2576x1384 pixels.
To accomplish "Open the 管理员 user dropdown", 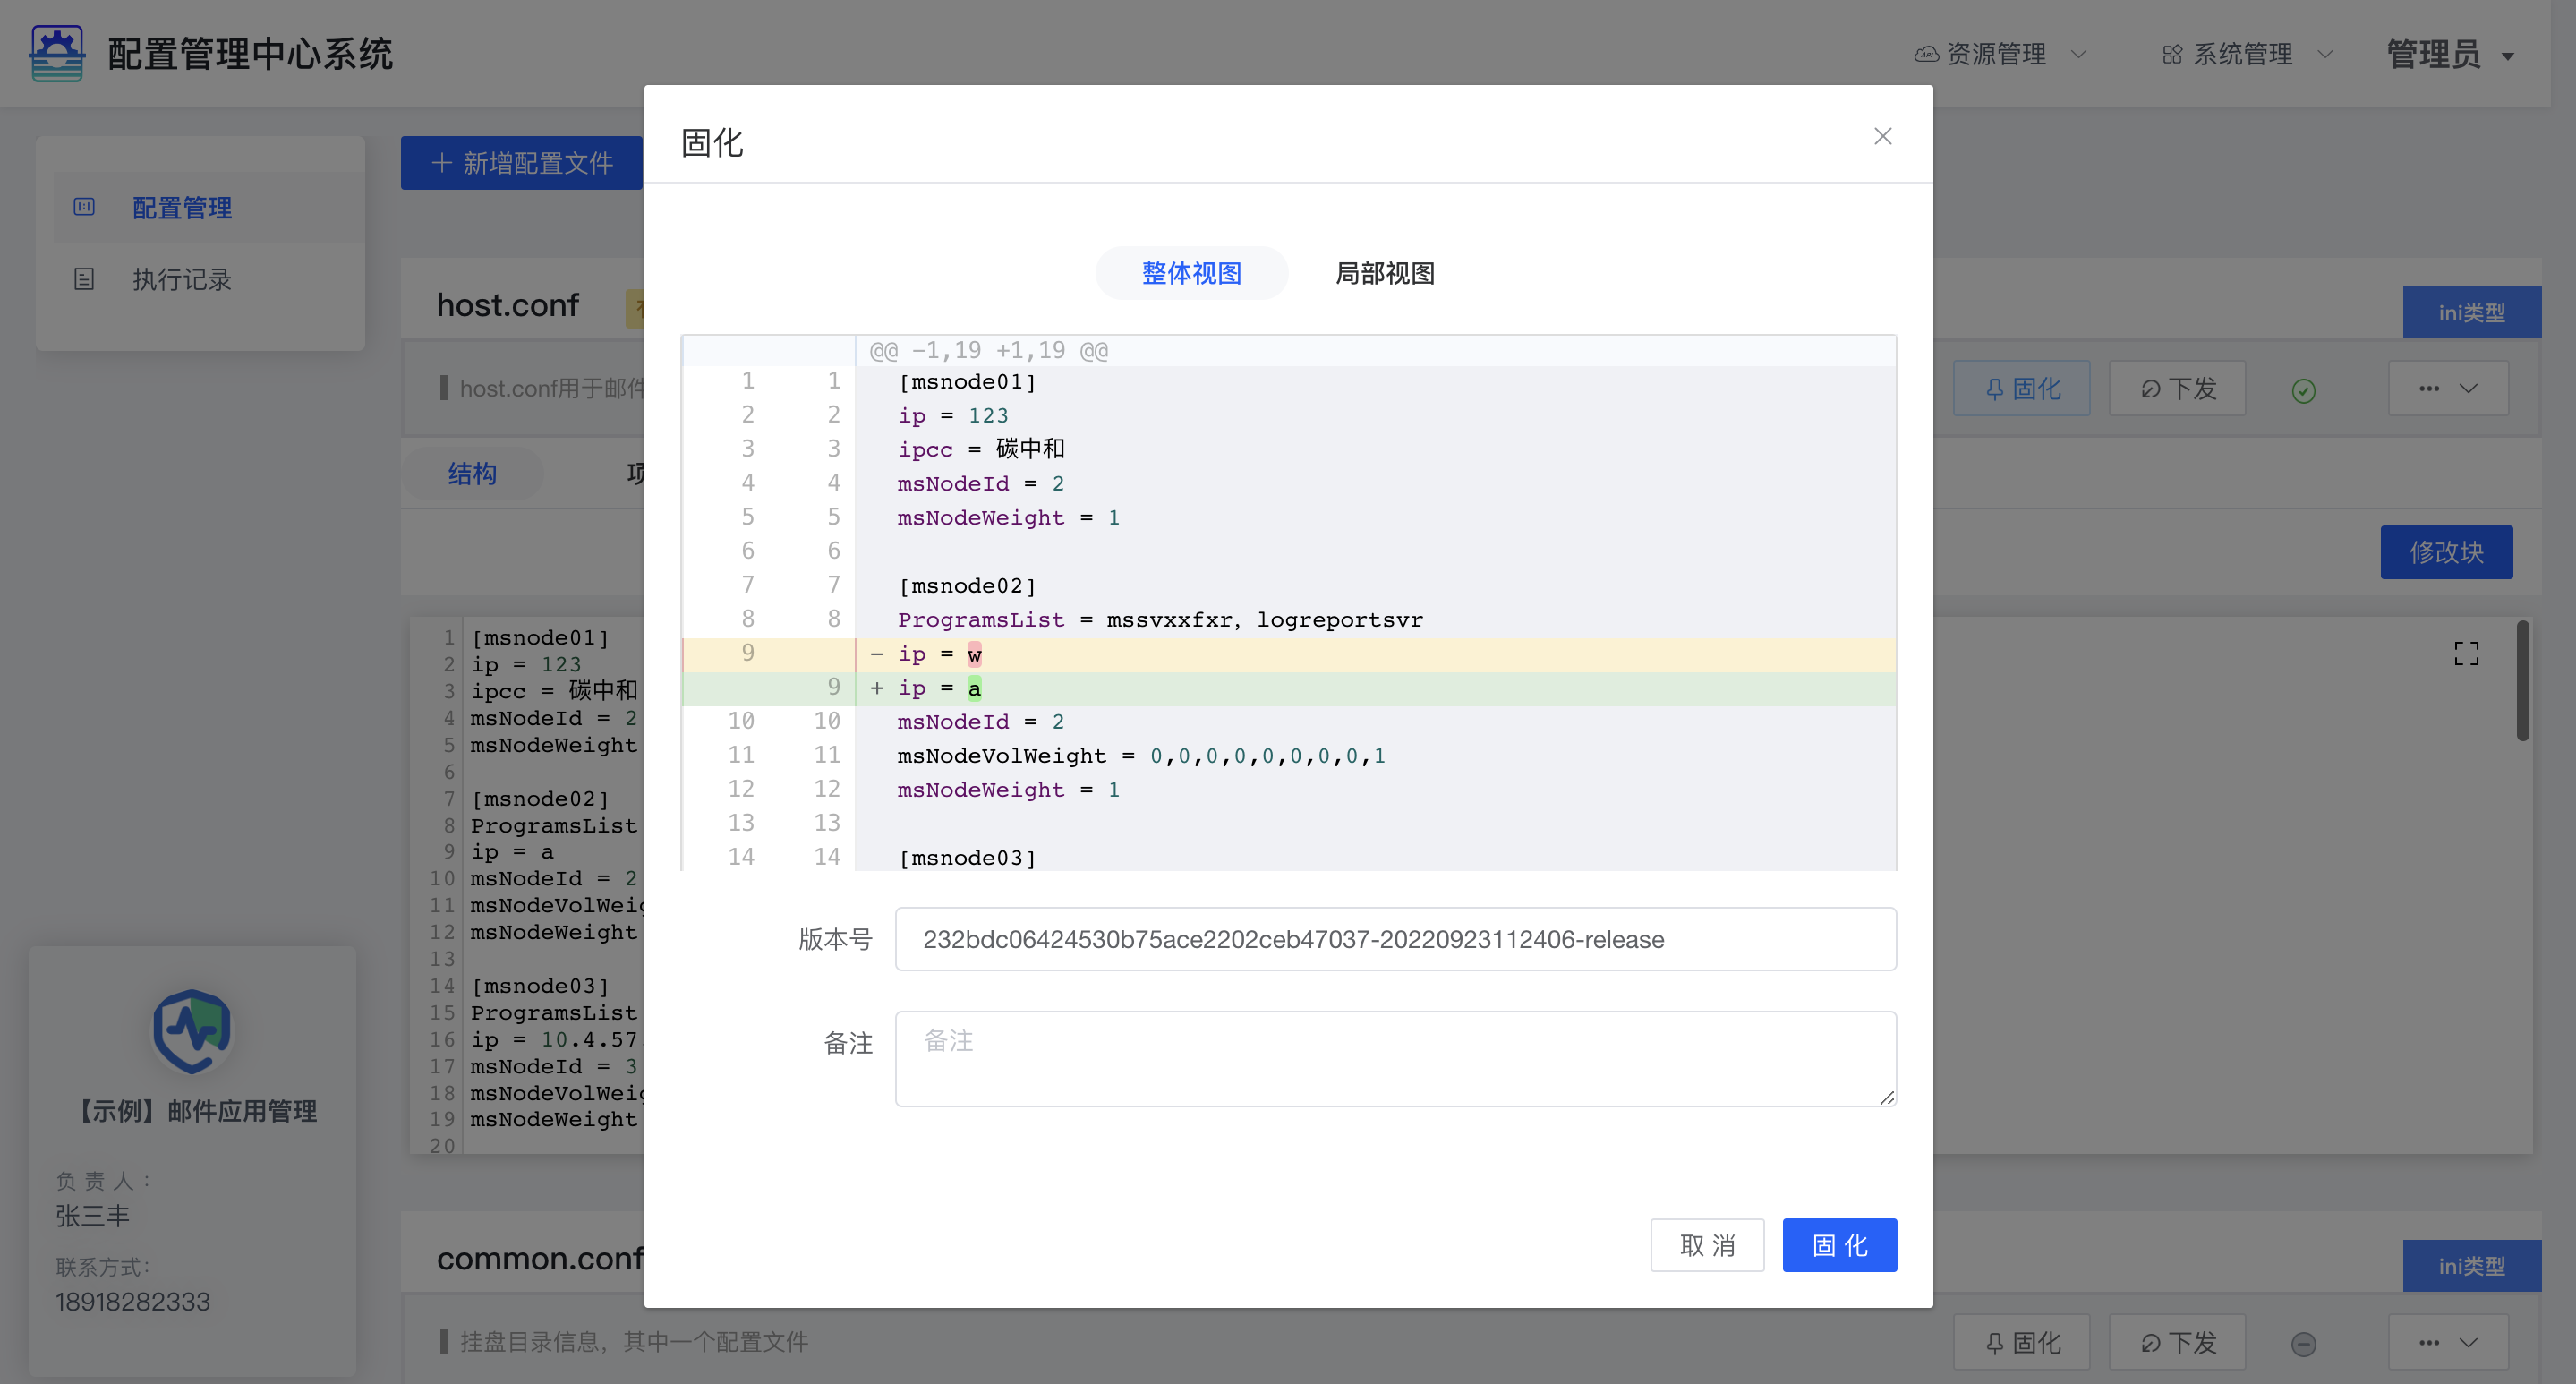I will coord(2450,54).
